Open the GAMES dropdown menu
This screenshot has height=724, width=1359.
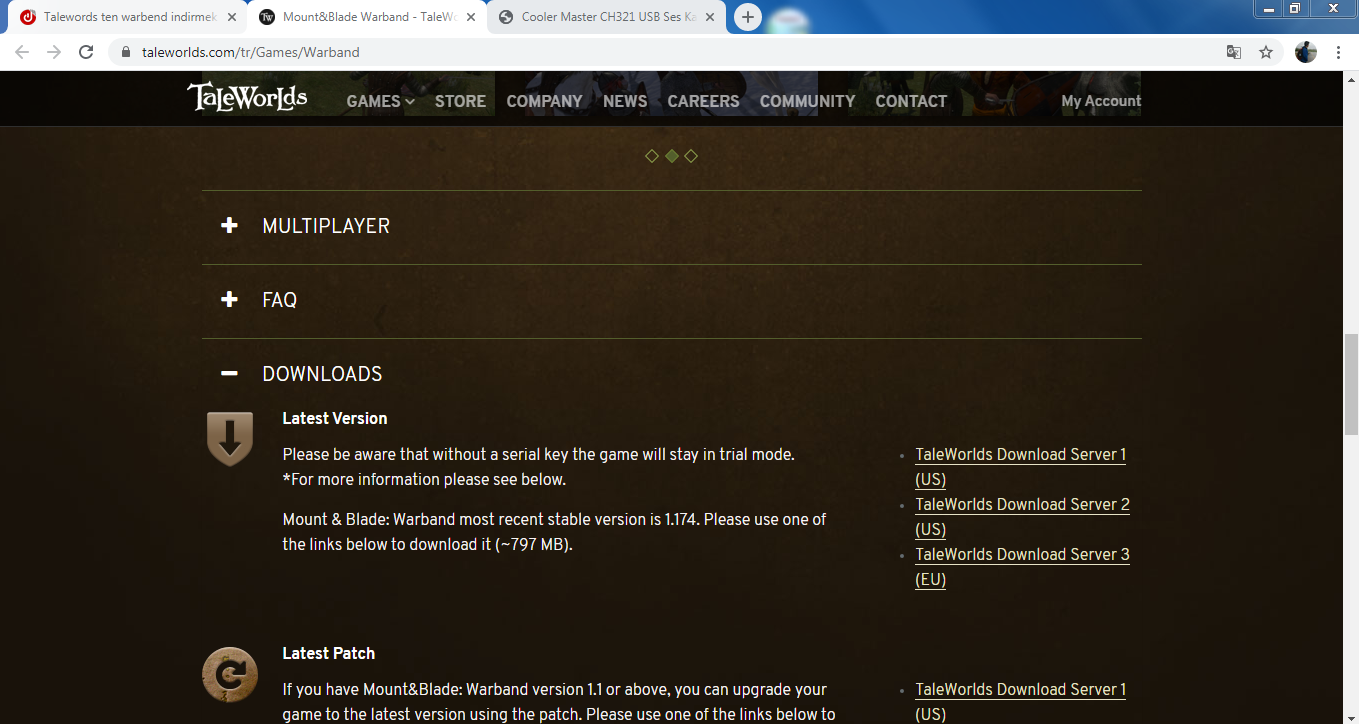[380, 101]
